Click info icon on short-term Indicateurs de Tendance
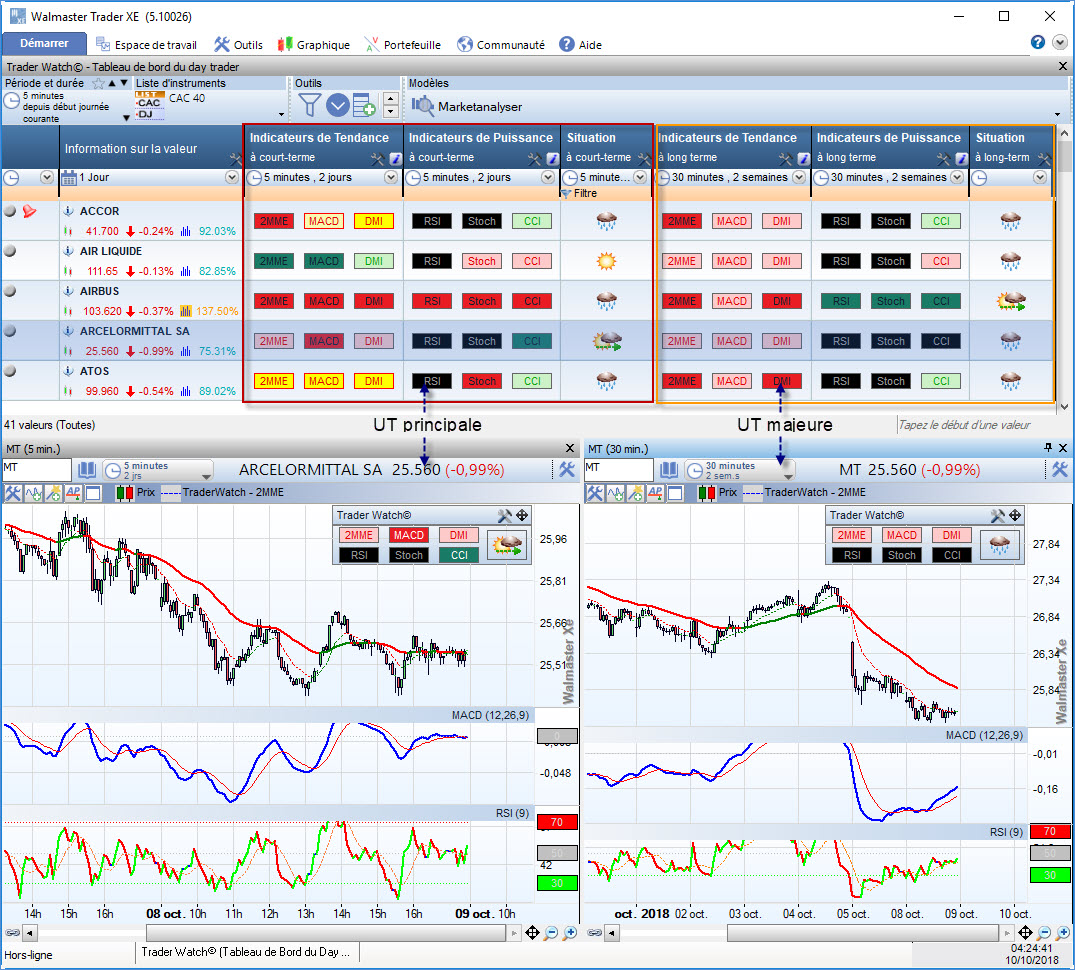Viewport: 1075px width, 970px height. pyautogui.click(x=396, y=159)
